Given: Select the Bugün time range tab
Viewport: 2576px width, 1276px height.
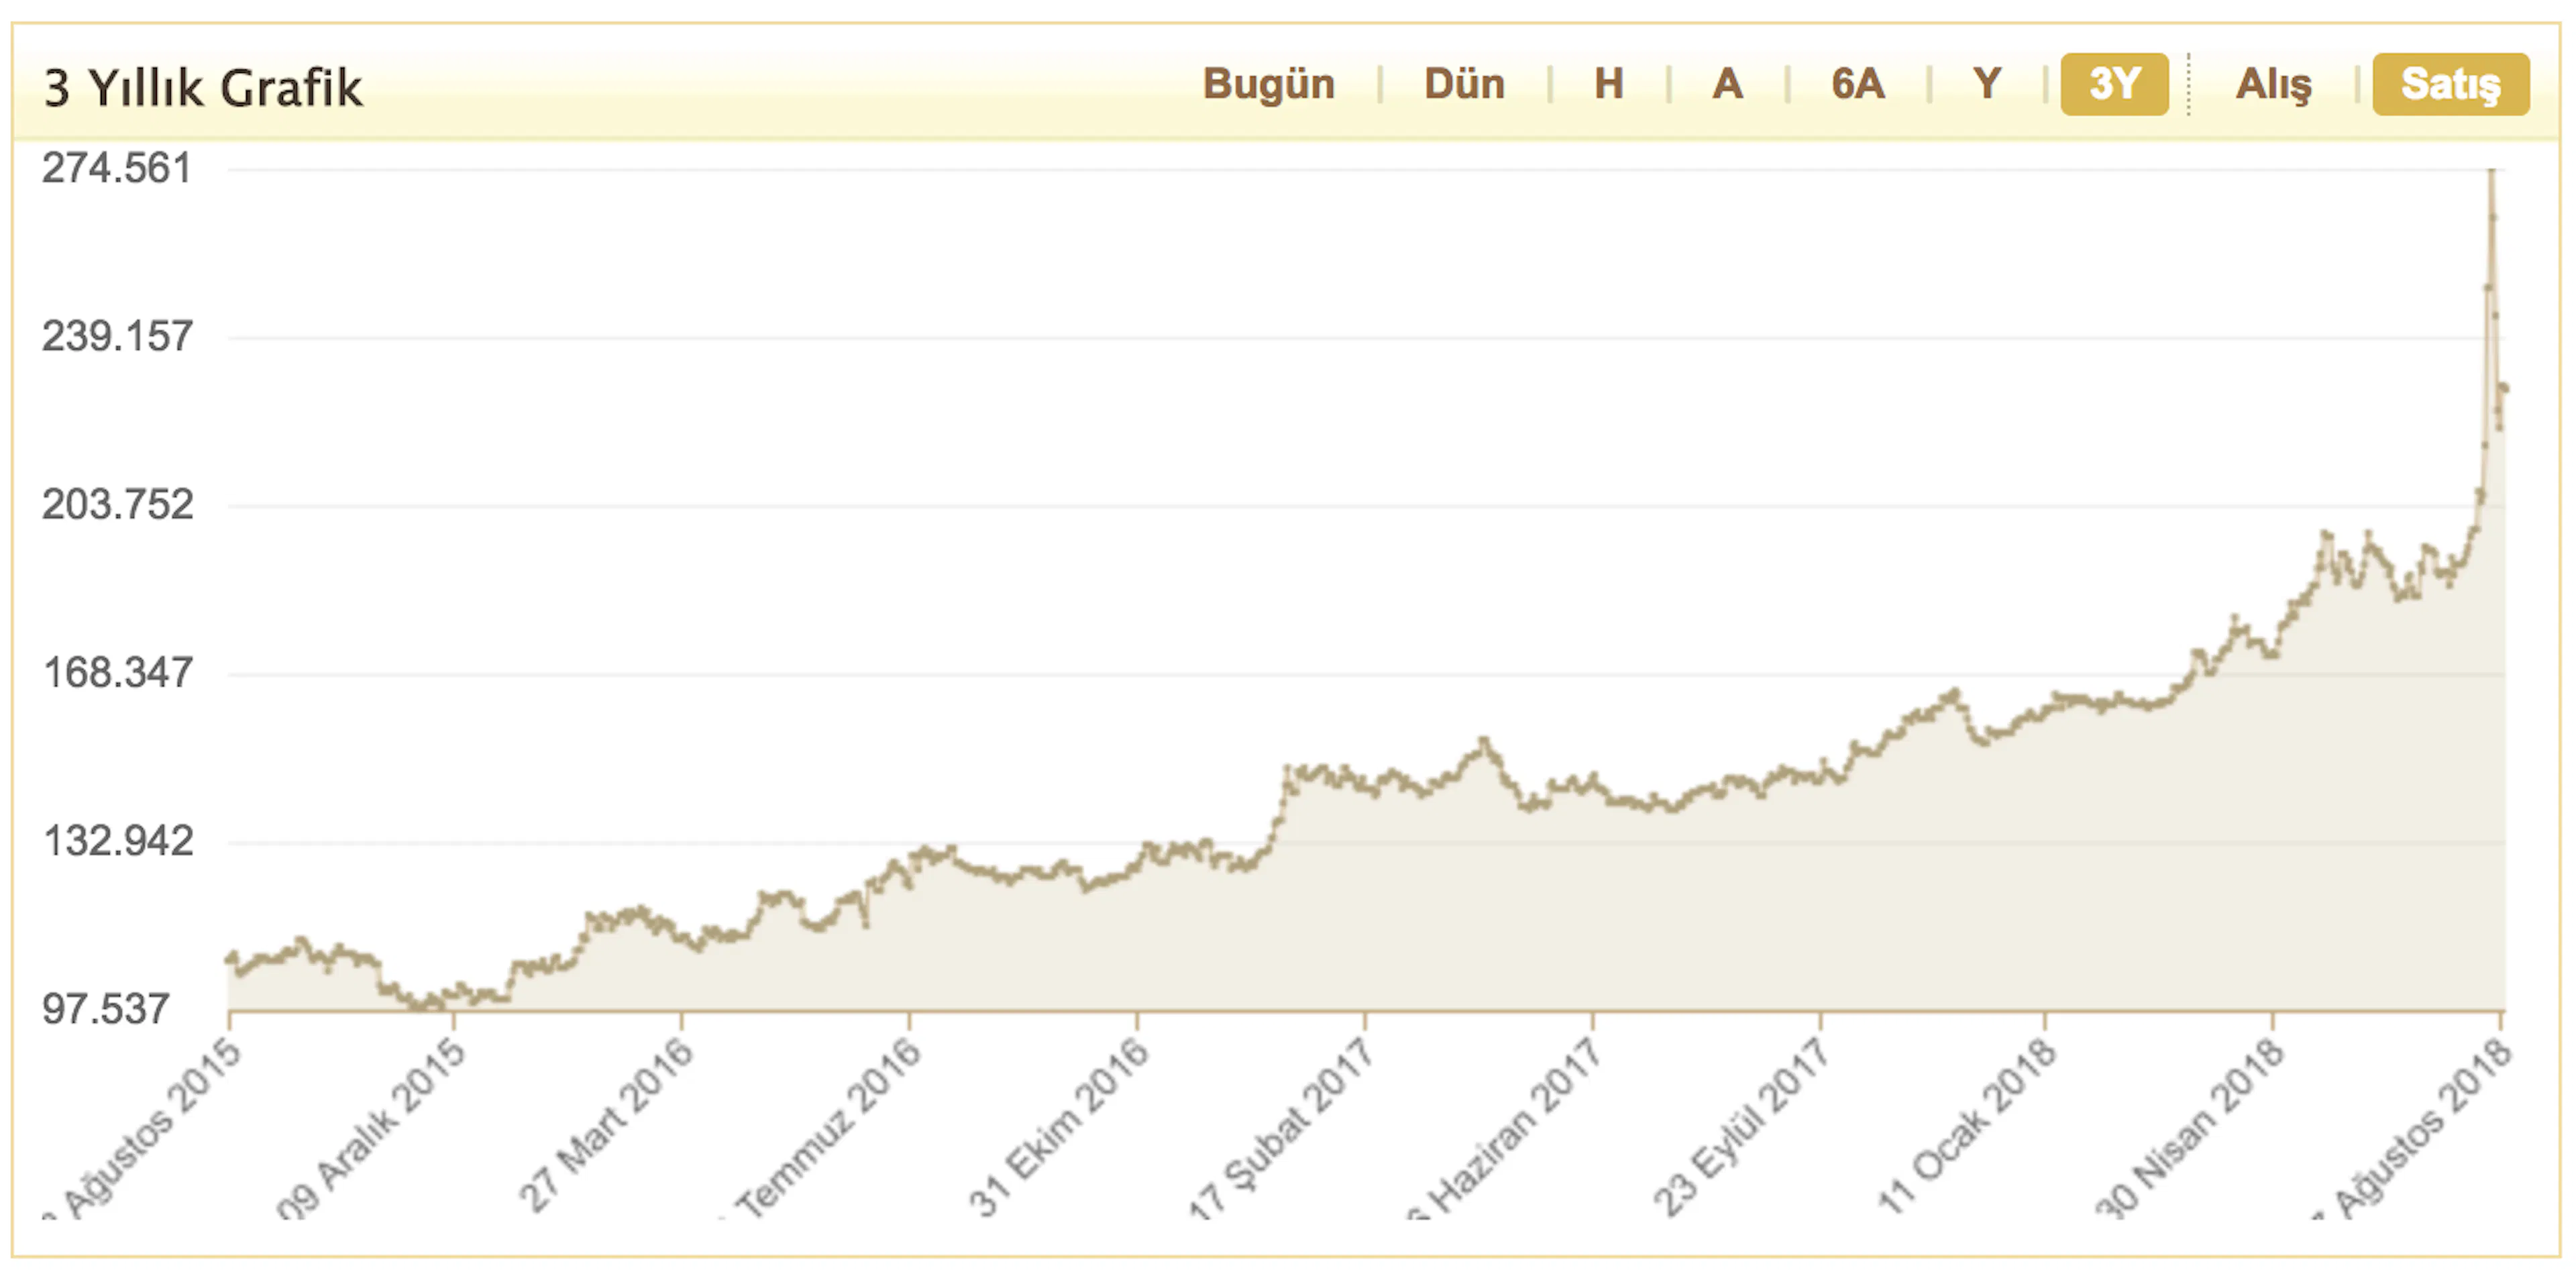Looking at the screenshot, I should 1268,84.
